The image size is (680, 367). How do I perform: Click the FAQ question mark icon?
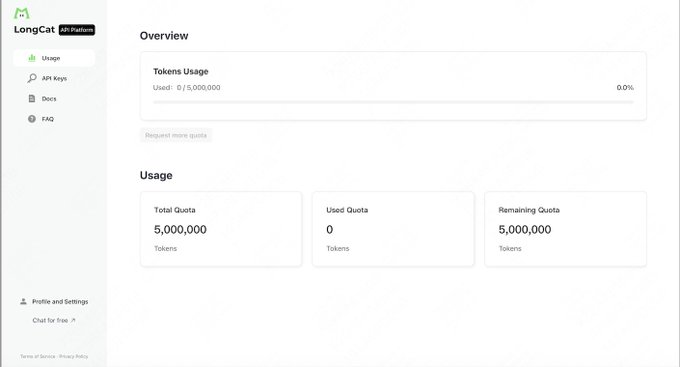click(x=32, y=119)
